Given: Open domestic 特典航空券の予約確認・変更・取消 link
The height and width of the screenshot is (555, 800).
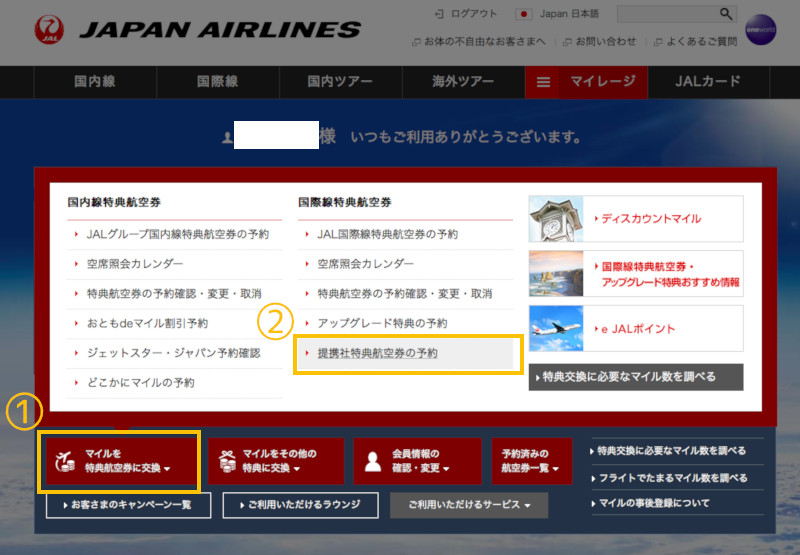Looking at the screenshot, I should [x=174, y=294].
